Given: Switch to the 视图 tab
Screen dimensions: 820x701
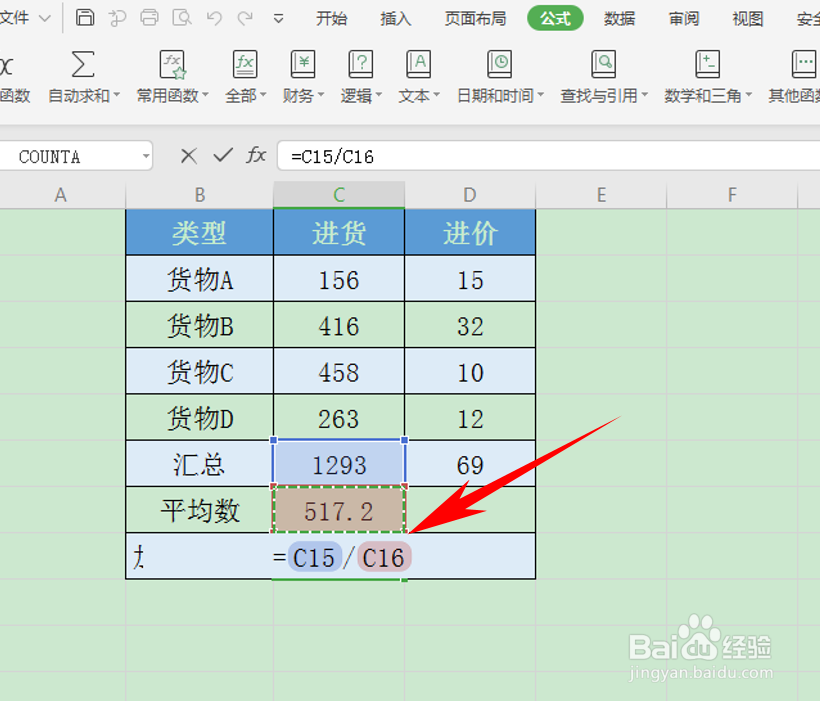Looking at the screenshot, I should pos(748,19).
